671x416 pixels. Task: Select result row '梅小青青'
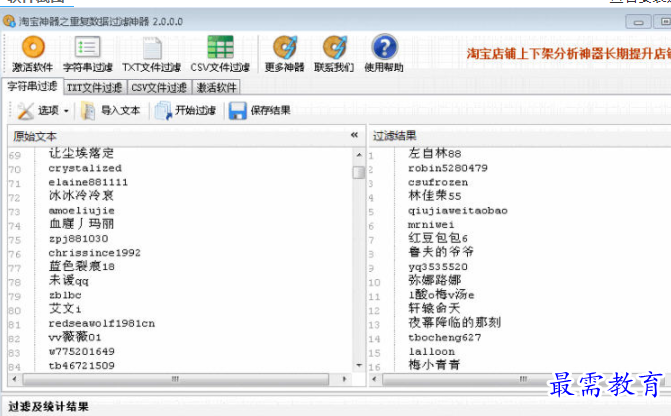click(x=434, y=365)
